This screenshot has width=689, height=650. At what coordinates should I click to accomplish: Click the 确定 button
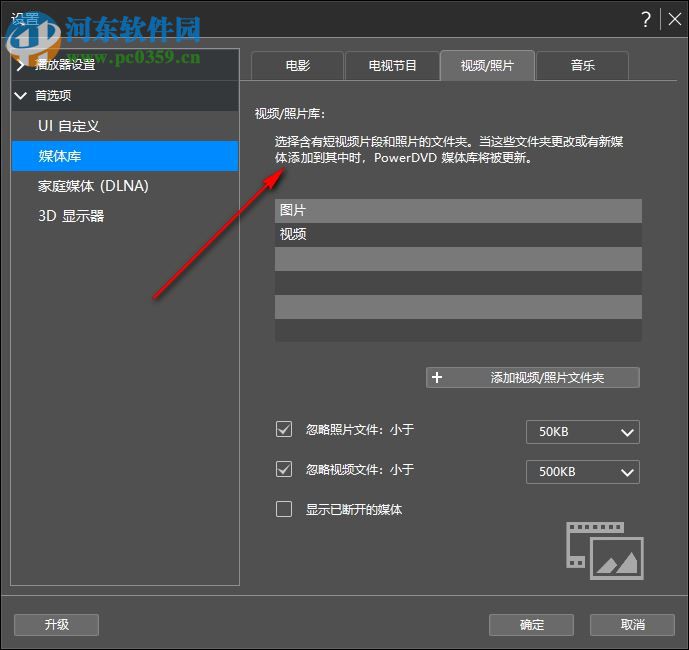point(531,625)
